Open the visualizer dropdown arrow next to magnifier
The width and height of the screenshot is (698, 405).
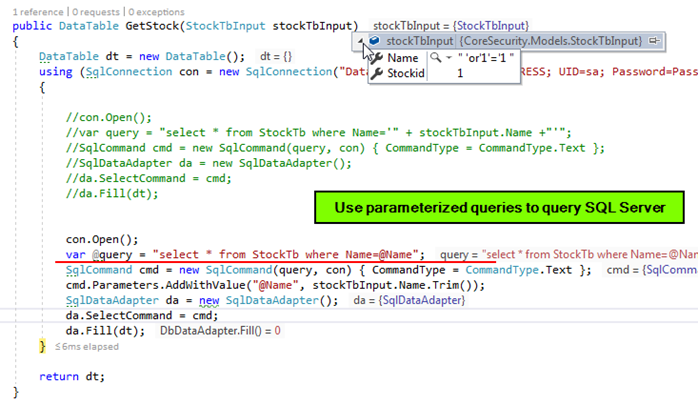[x=449, y=58]
